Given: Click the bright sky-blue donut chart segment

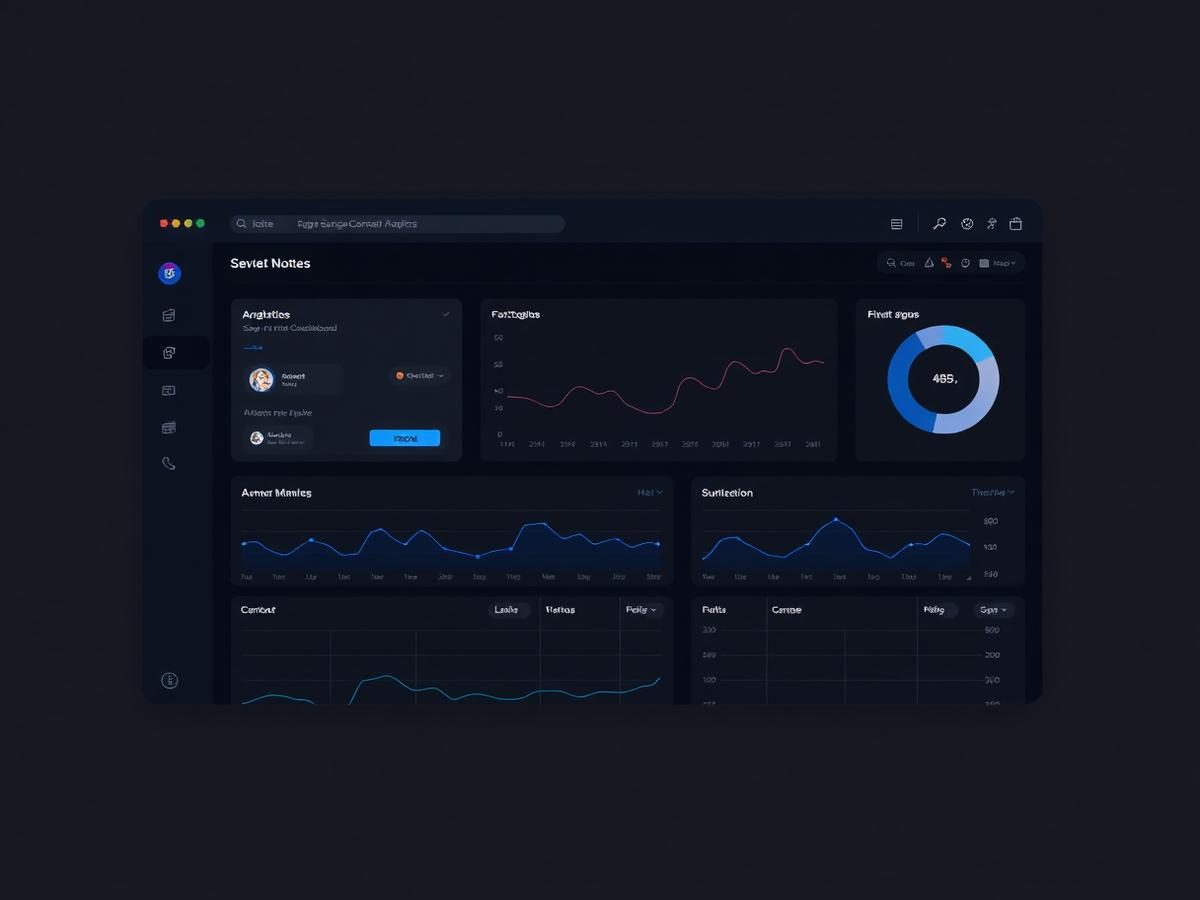Looking at the screenshot, I should (966, 343).
